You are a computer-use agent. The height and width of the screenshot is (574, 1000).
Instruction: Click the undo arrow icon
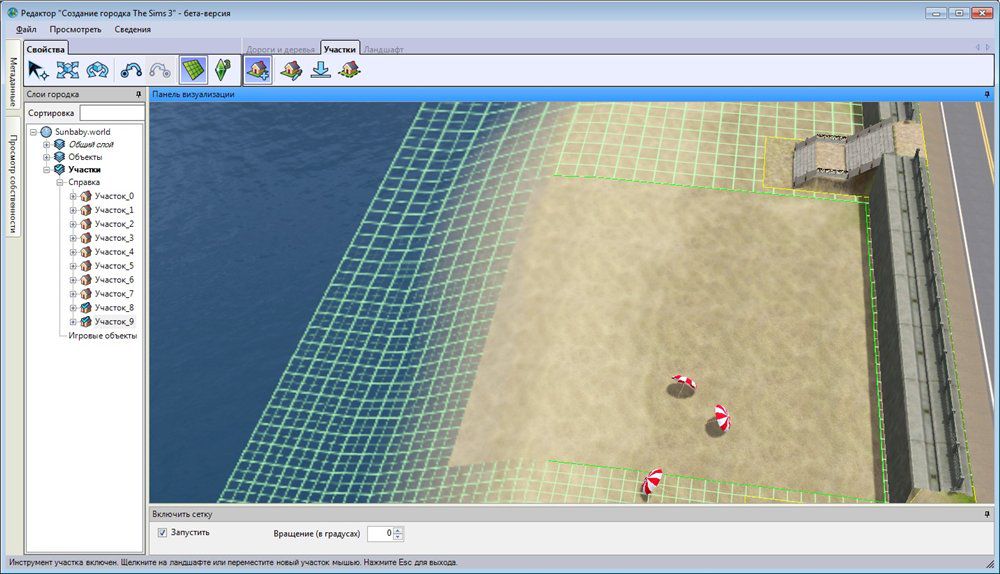tap(131, 69)
